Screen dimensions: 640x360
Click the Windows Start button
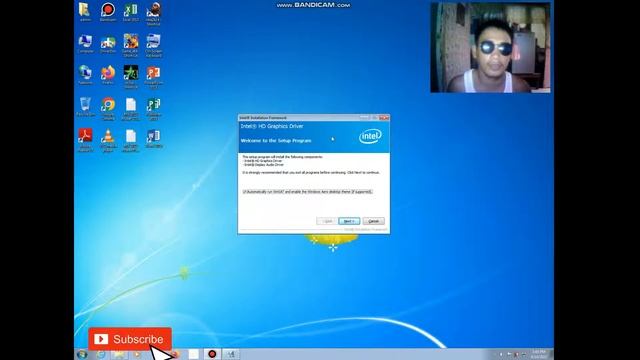[x=82, y=354]
